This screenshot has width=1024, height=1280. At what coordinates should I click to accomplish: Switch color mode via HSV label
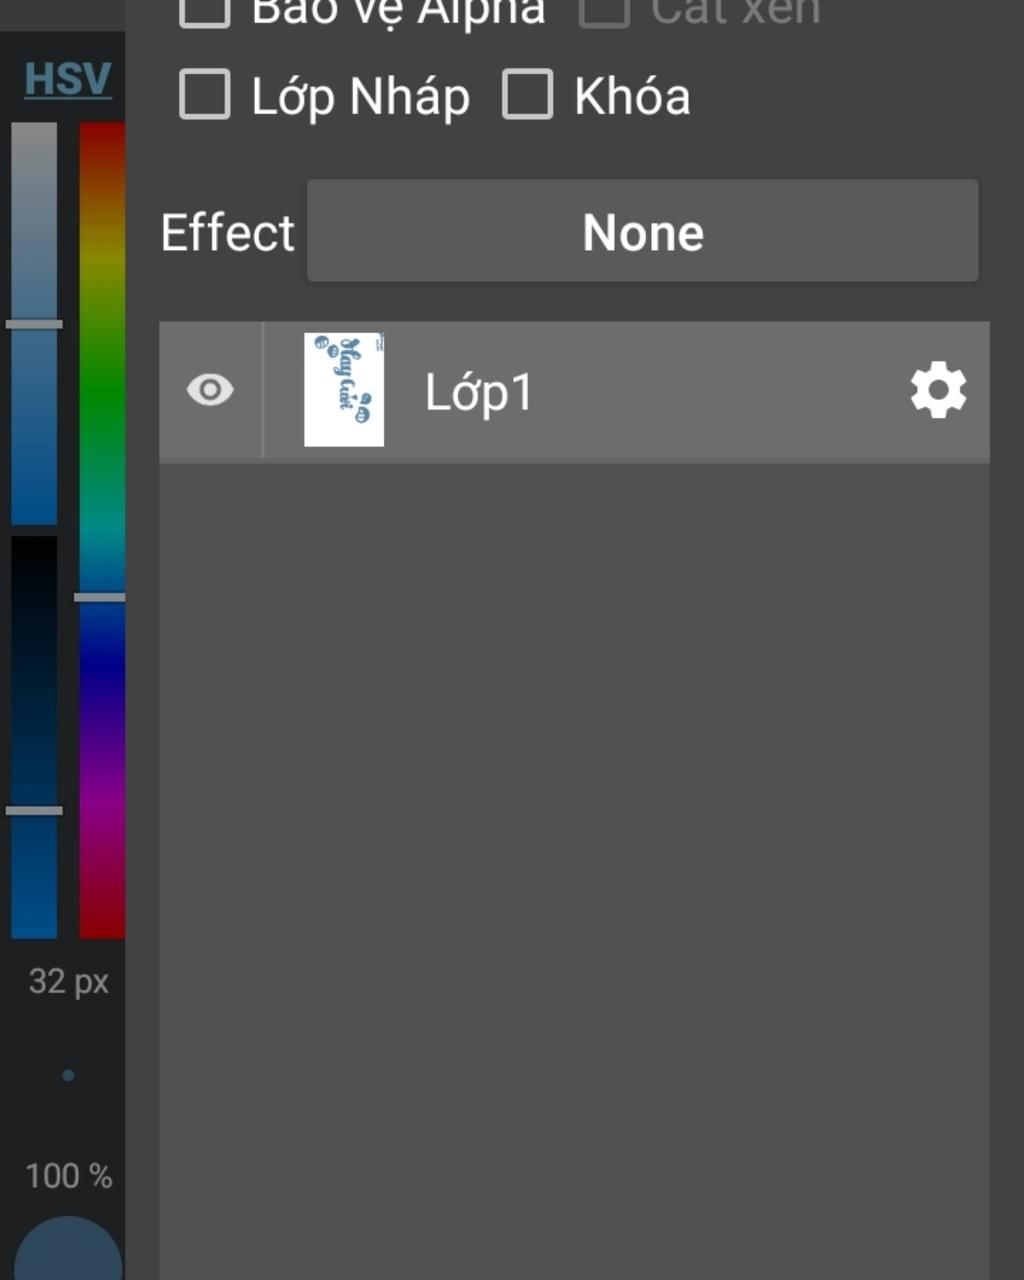pos(68,78)
